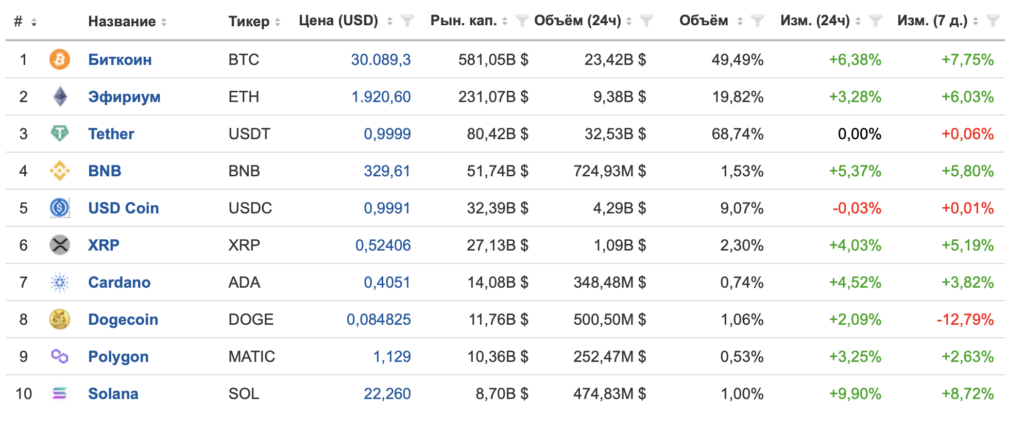
Task: Select volume share 68,74%
Action: coord(737,134)
